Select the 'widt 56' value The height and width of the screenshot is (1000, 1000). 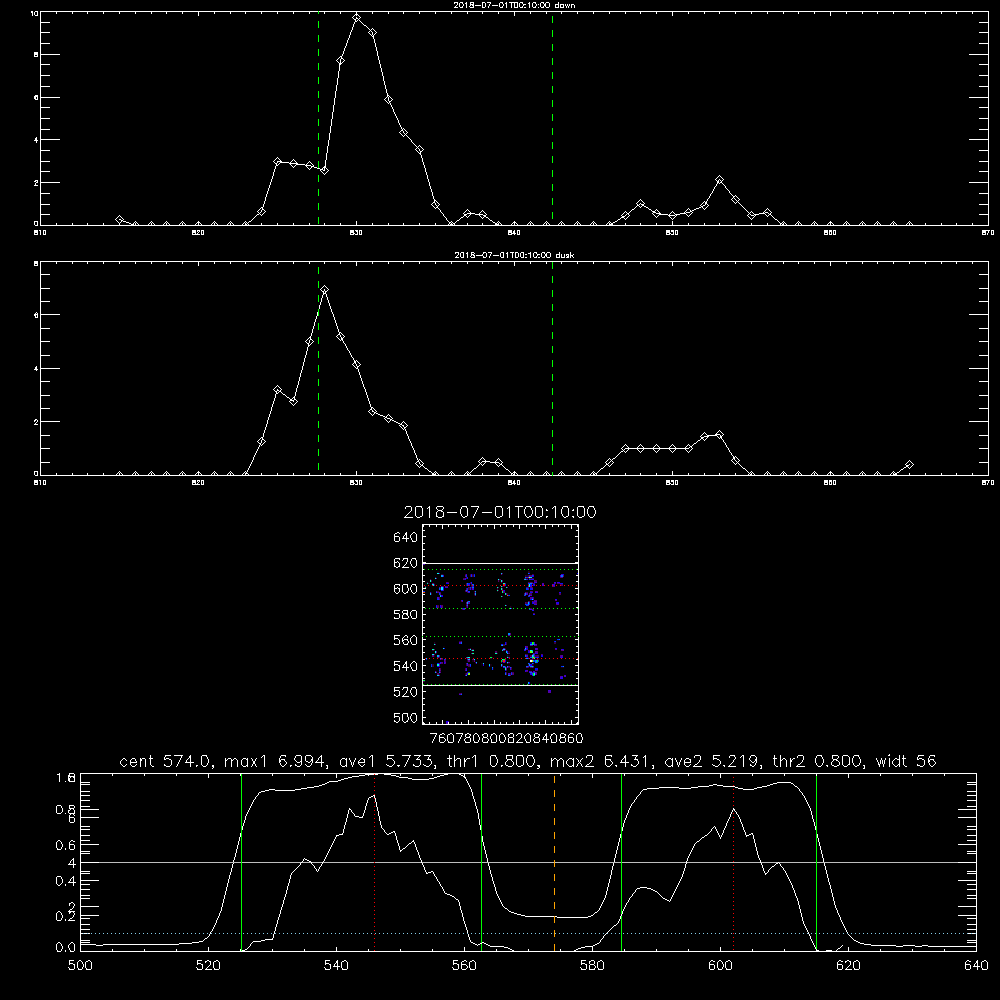click(906, 761)
